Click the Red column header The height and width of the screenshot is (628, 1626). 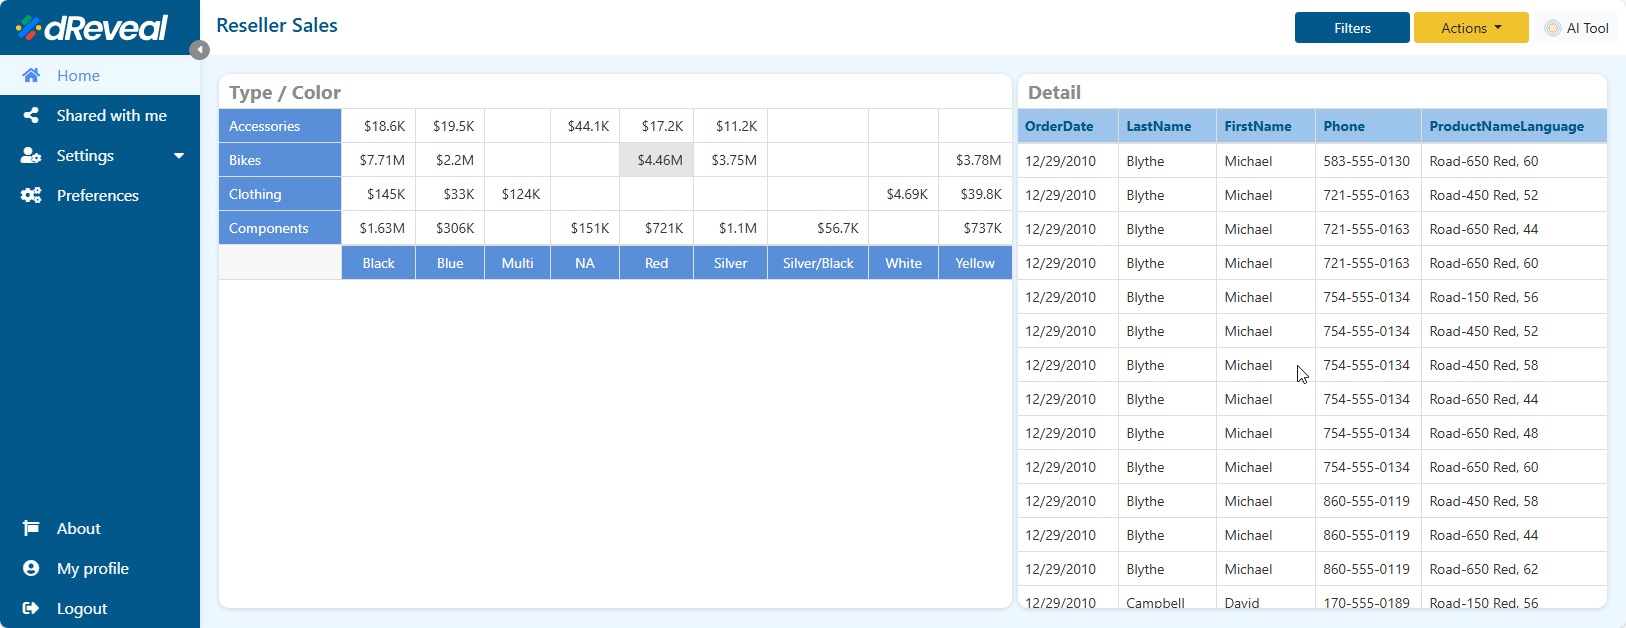point(656,263)
